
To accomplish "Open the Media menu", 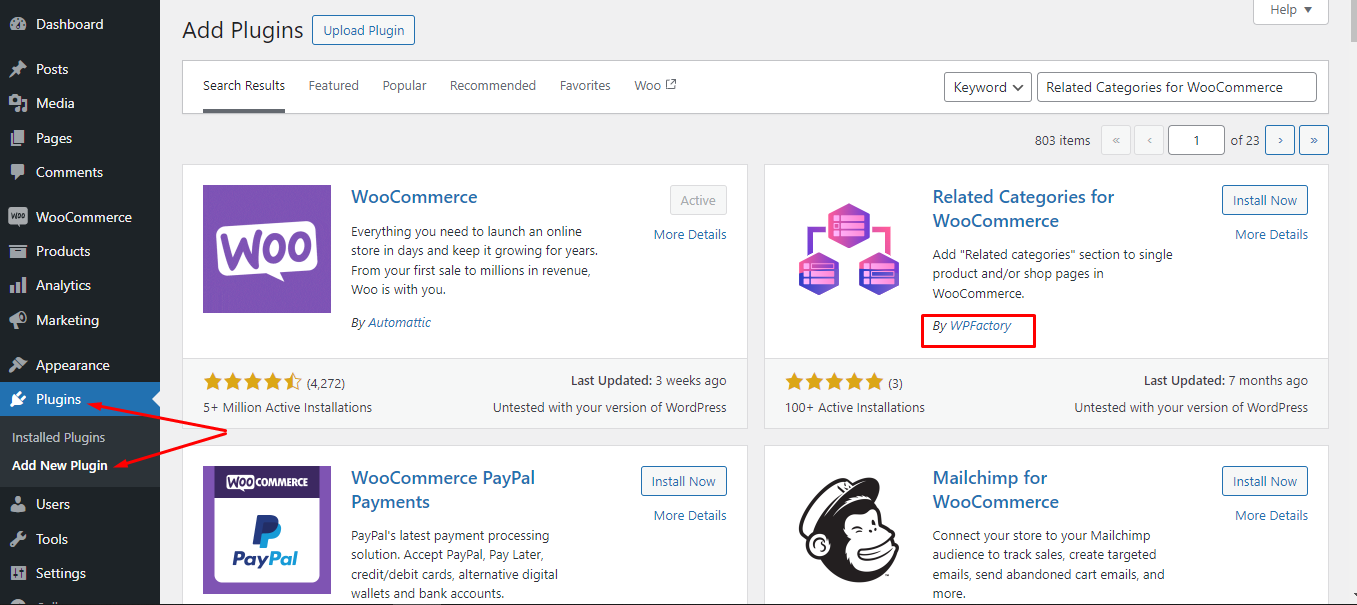I will 80,103.
